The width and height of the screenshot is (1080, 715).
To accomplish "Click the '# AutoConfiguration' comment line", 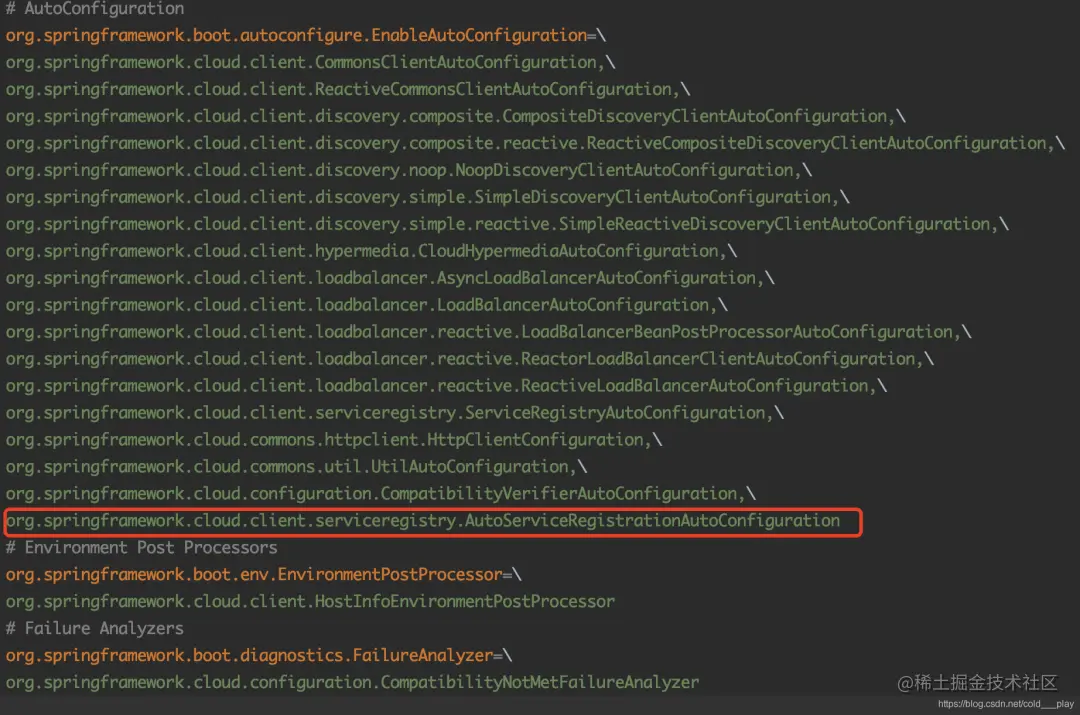I will pyautogui.click(x=95, y=8).
